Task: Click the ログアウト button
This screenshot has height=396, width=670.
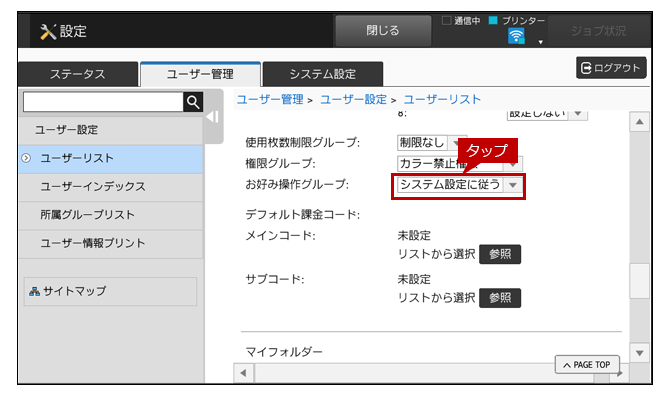Action: click(x=611, y=68)
